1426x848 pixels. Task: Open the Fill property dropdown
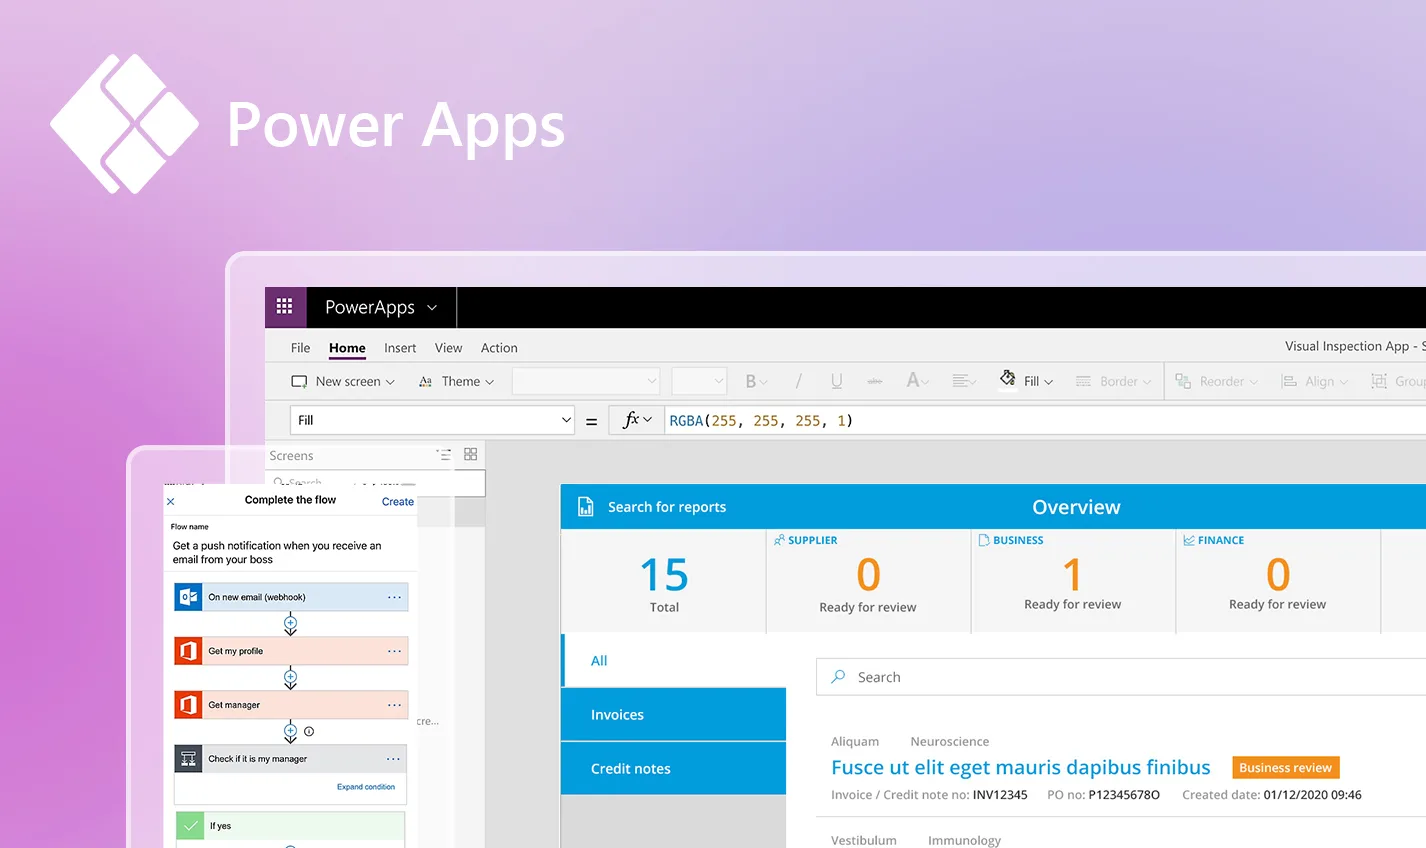(566, 421)
